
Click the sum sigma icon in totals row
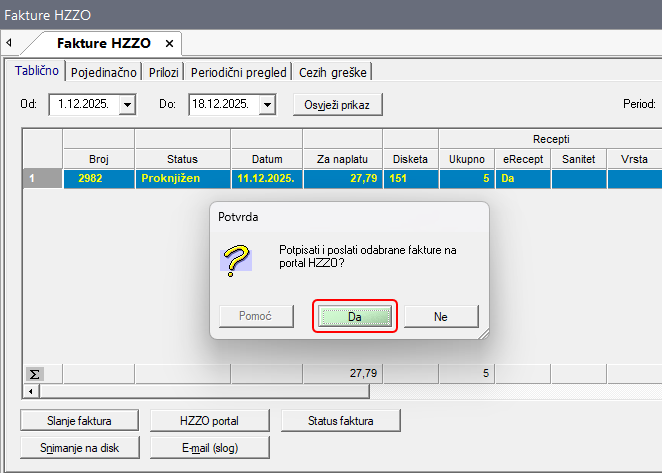pyautogui.click(x=34, y=373)
